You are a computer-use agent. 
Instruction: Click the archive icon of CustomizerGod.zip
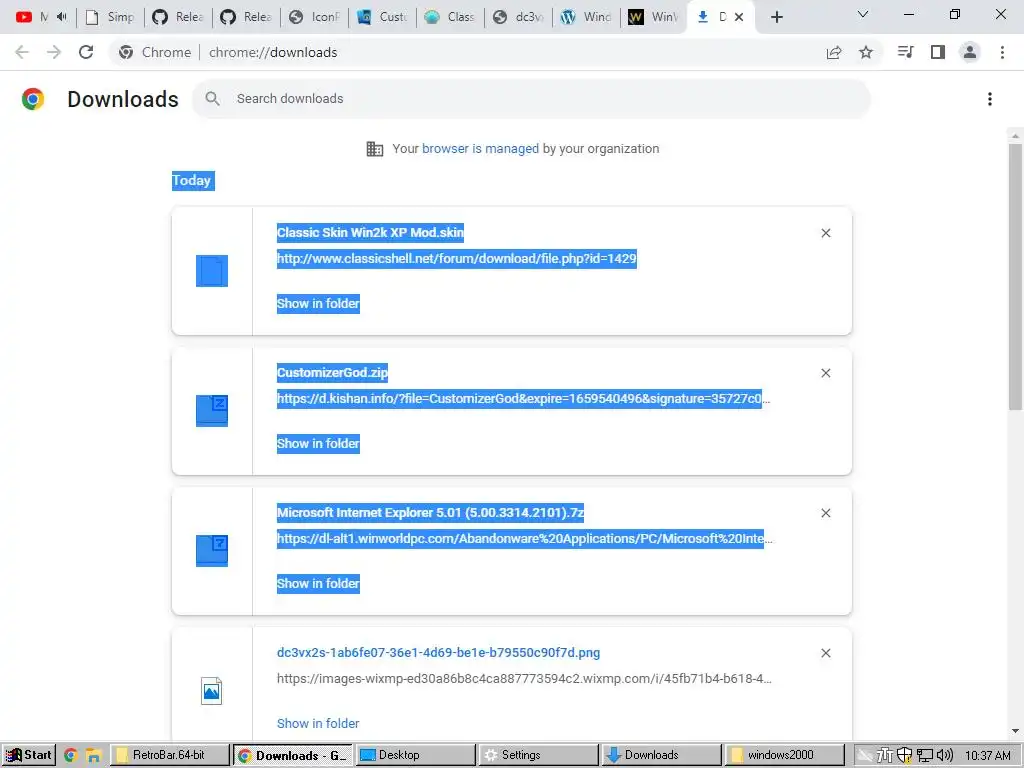tap(212, 411)
